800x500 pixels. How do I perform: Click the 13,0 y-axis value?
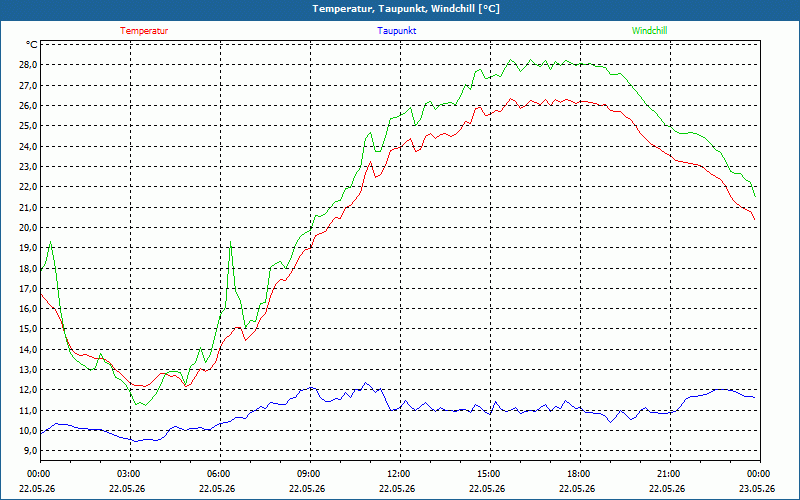point(29,369)
